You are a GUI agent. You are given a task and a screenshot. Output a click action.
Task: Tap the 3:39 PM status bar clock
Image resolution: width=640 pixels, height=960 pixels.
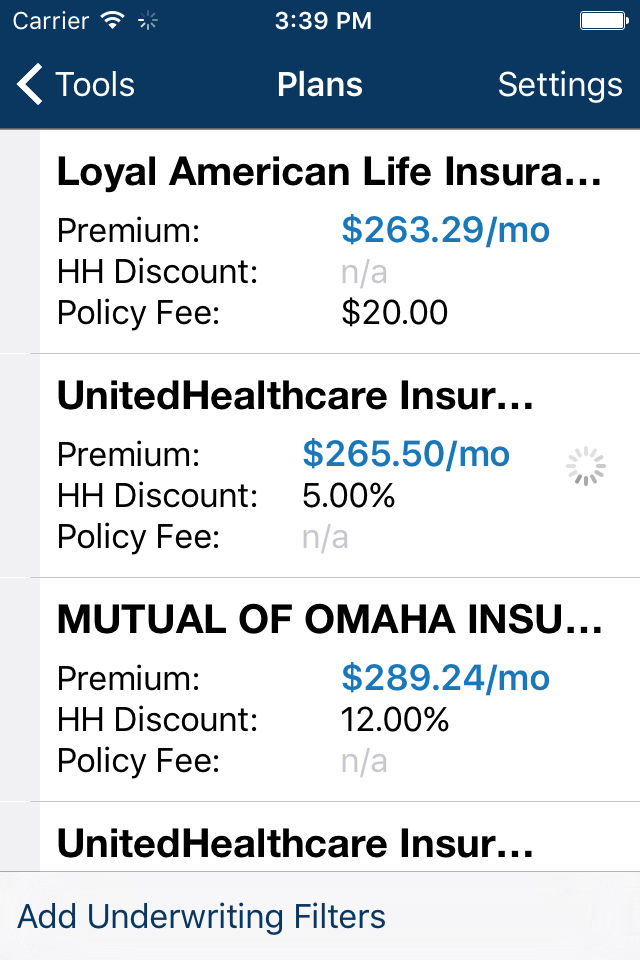click(x=322, y=20)
